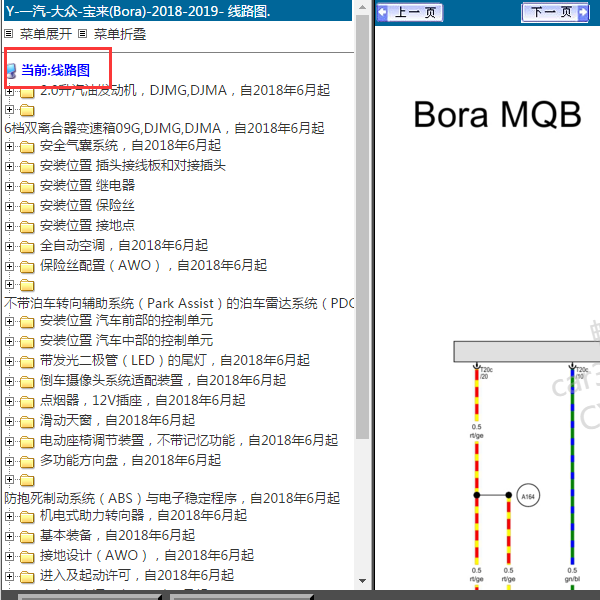The image size is (600, 600).
Task: Expand the 保险丝配置（AWO）node
Action: pos(9,266)
